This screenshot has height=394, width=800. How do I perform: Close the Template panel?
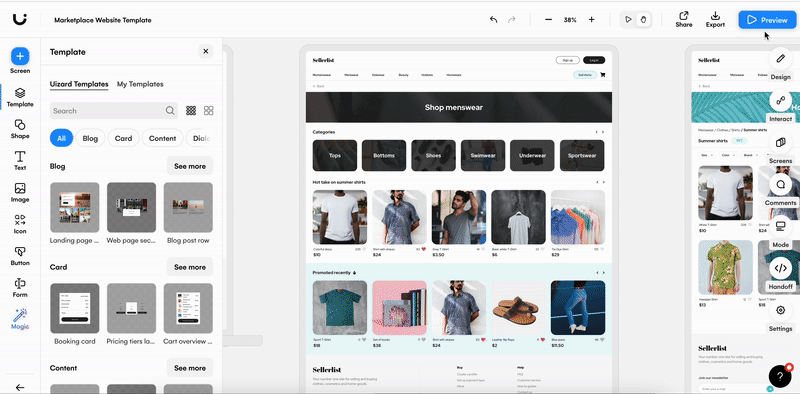tap(206, 51)
